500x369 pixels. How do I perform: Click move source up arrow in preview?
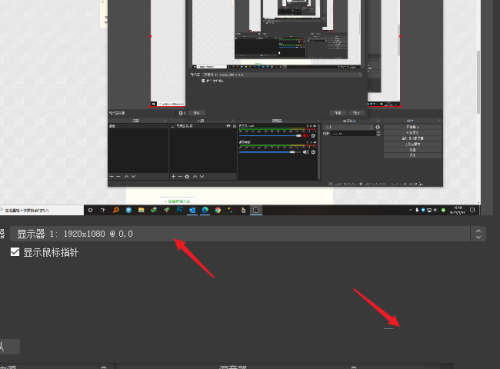(195, 176)
